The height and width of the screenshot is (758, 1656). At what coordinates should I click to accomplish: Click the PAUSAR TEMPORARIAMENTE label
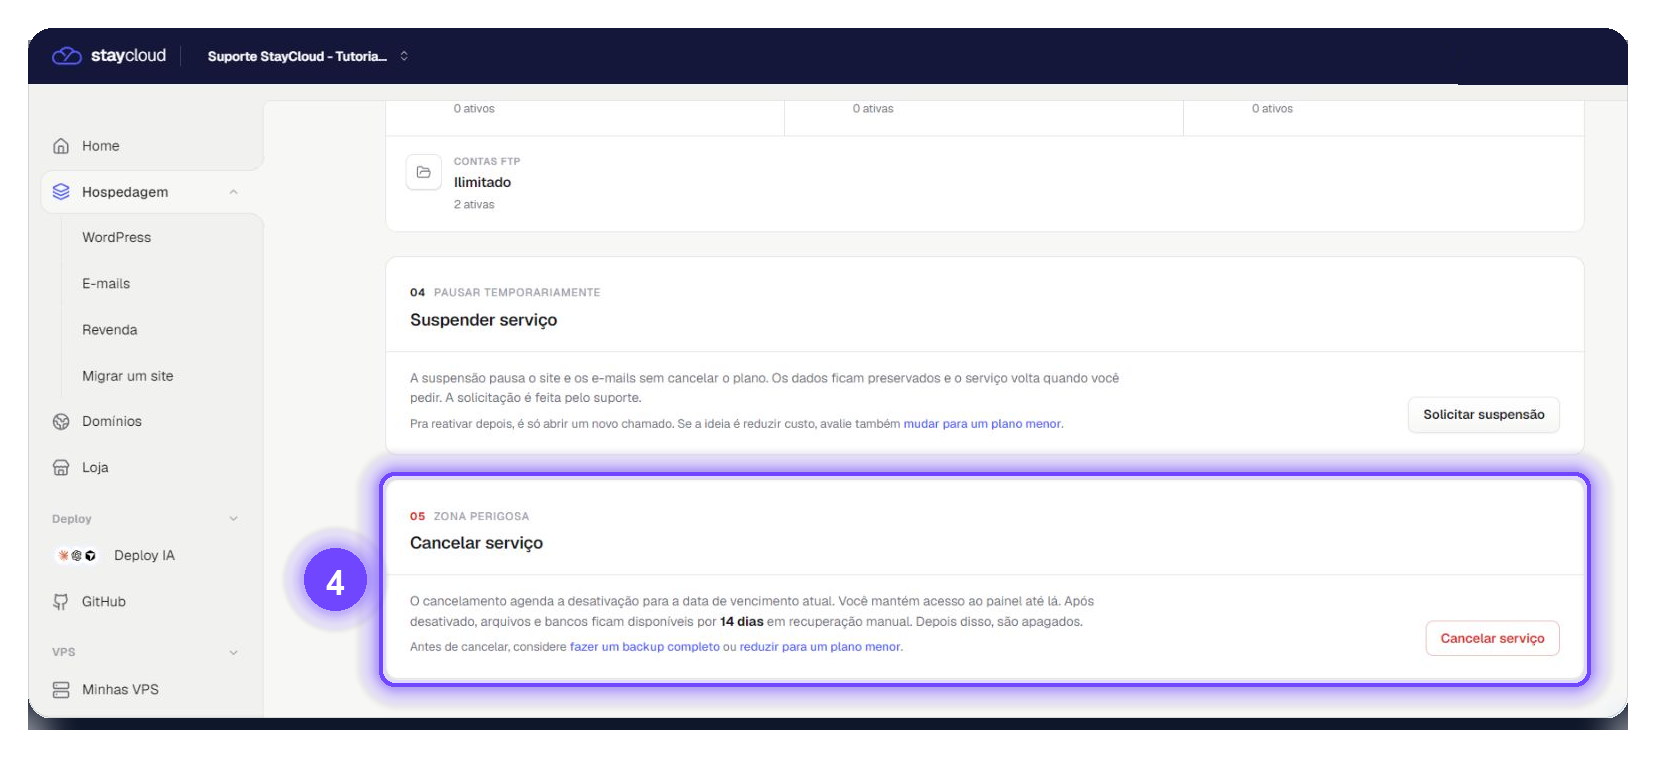[517, 293]
